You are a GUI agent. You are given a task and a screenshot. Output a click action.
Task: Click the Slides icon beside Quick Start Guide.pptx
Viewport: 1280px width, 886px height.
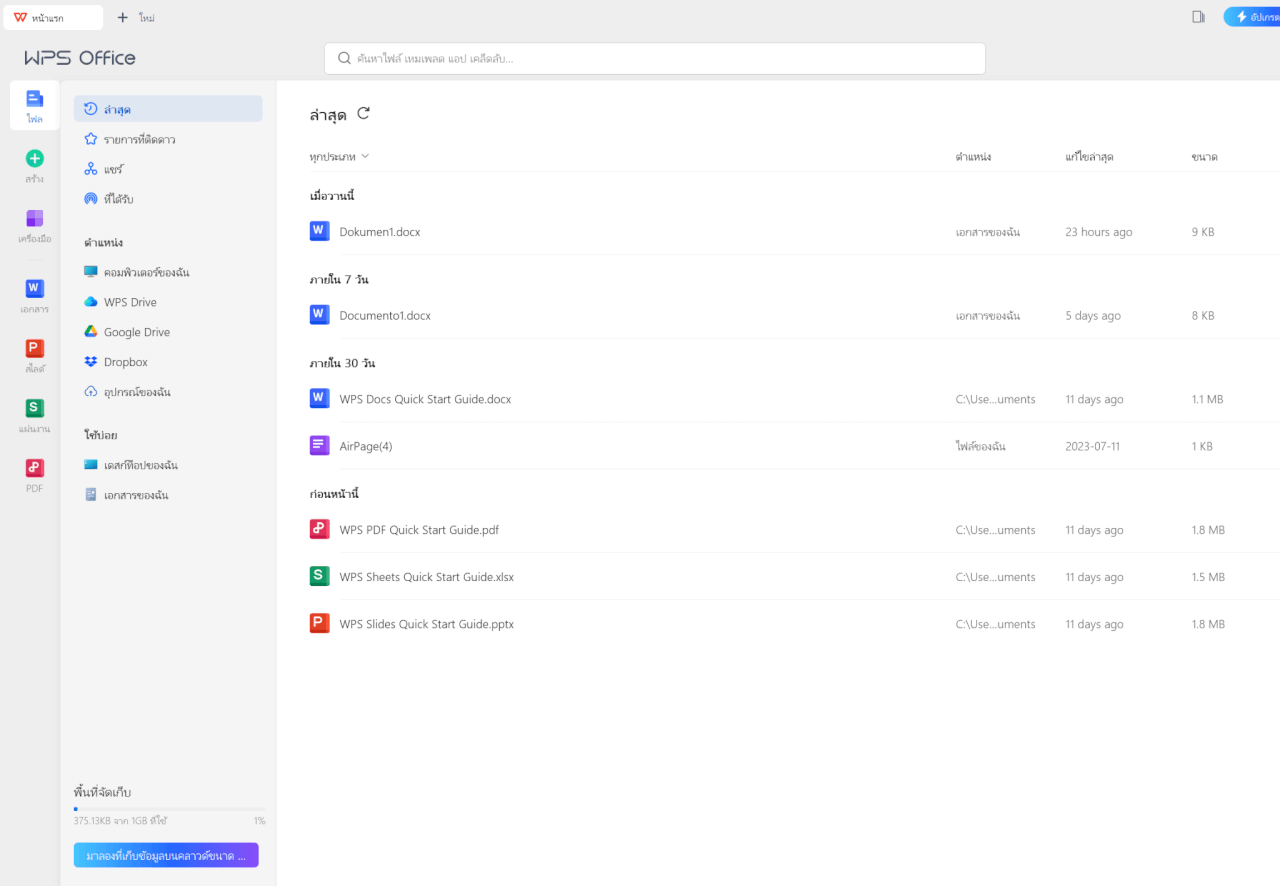click(319, 623)
